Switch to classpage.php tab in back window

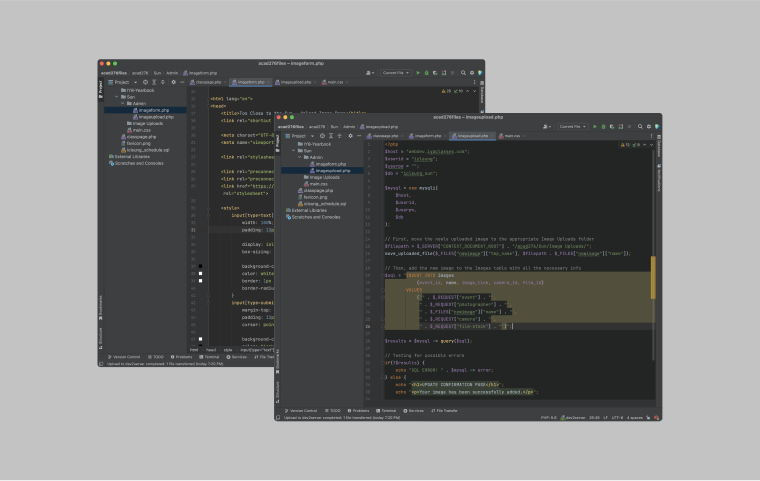pyautogui.click(x=207, y=81)
